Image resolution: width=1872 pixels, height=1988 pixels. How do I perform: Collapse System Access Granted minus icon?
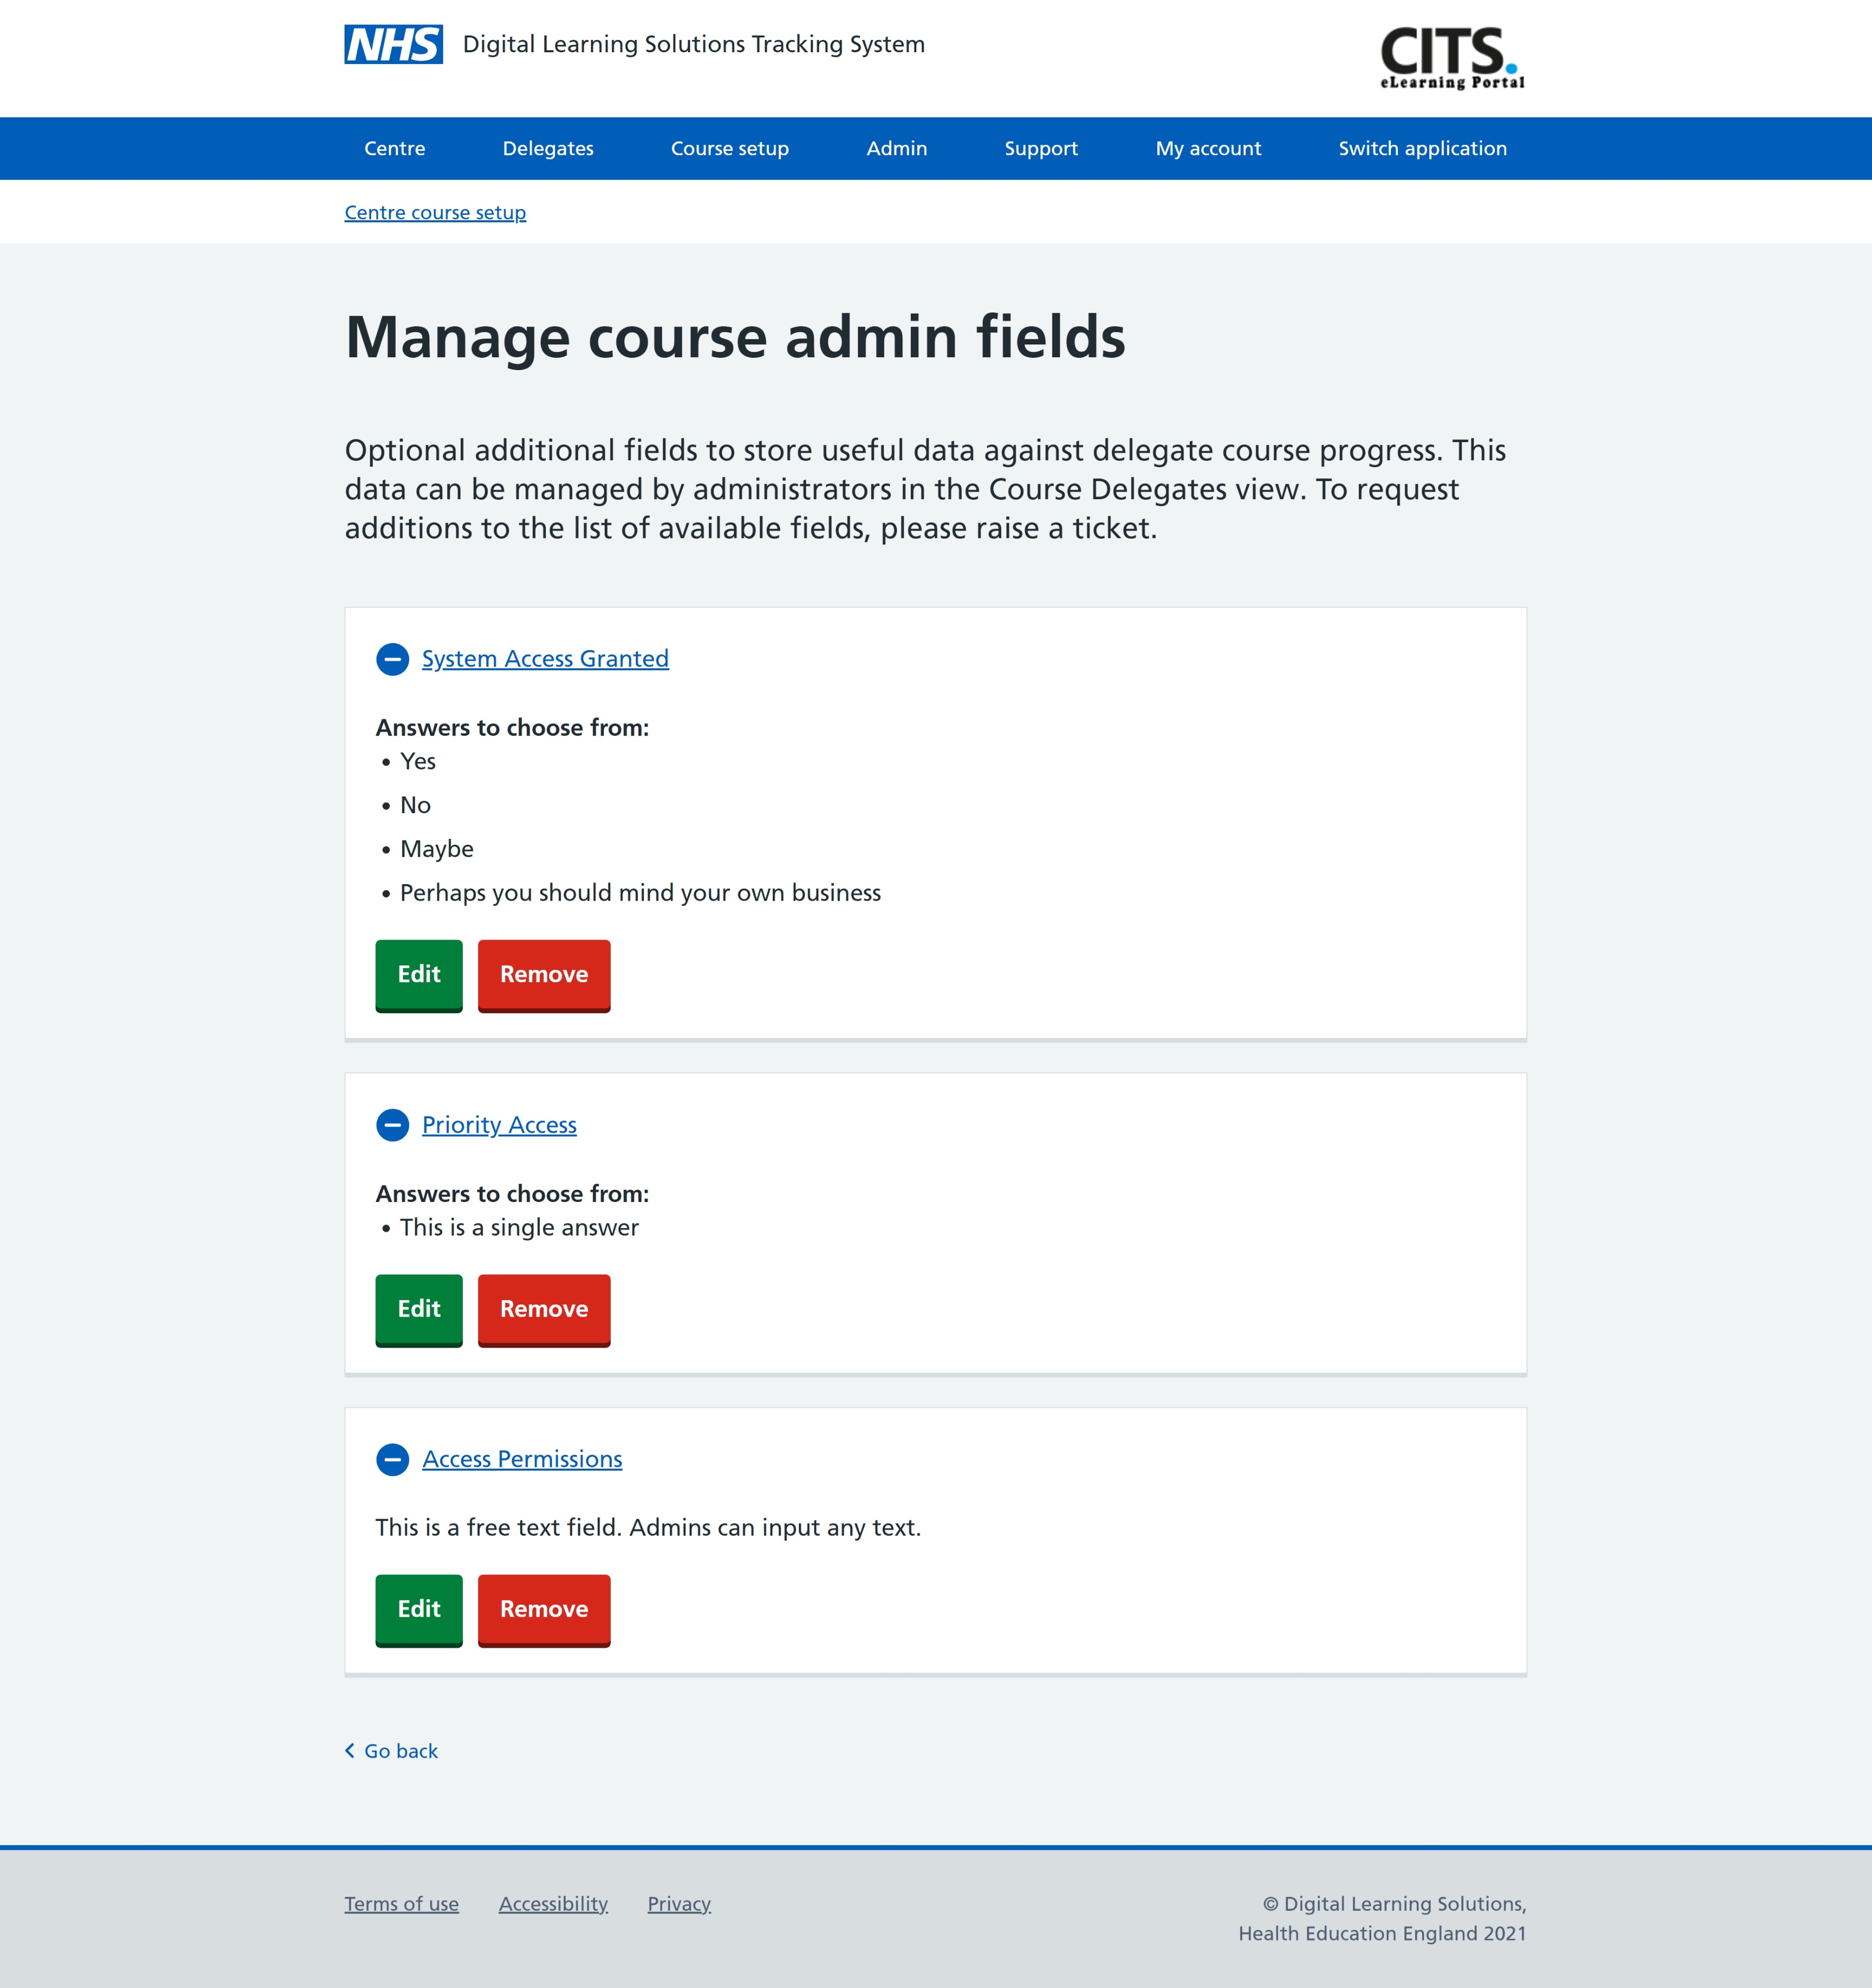tap(392, 659)
